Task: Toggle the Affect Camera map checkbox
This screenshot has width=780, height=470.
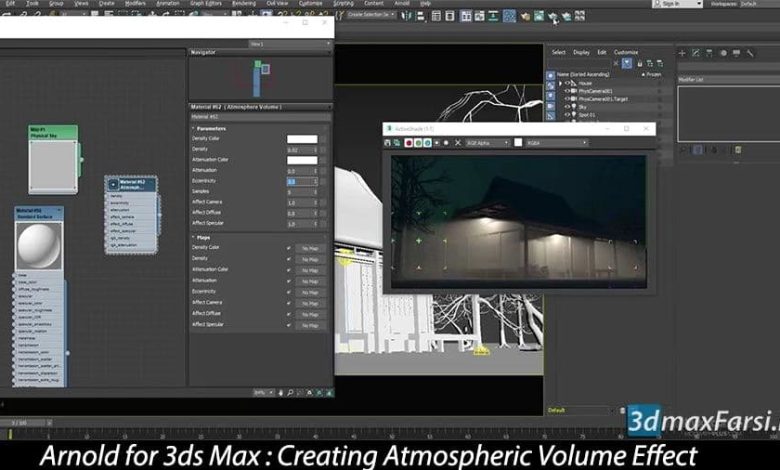Action: (x=289, y=303)
